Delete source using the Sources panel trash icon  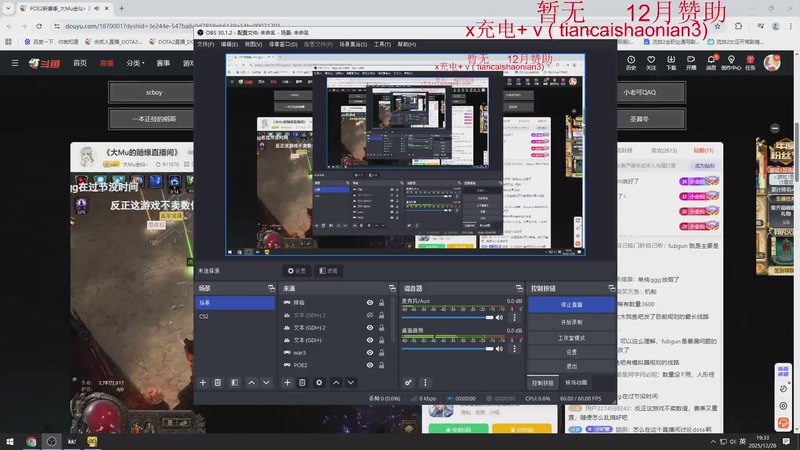tap(302, 383)
